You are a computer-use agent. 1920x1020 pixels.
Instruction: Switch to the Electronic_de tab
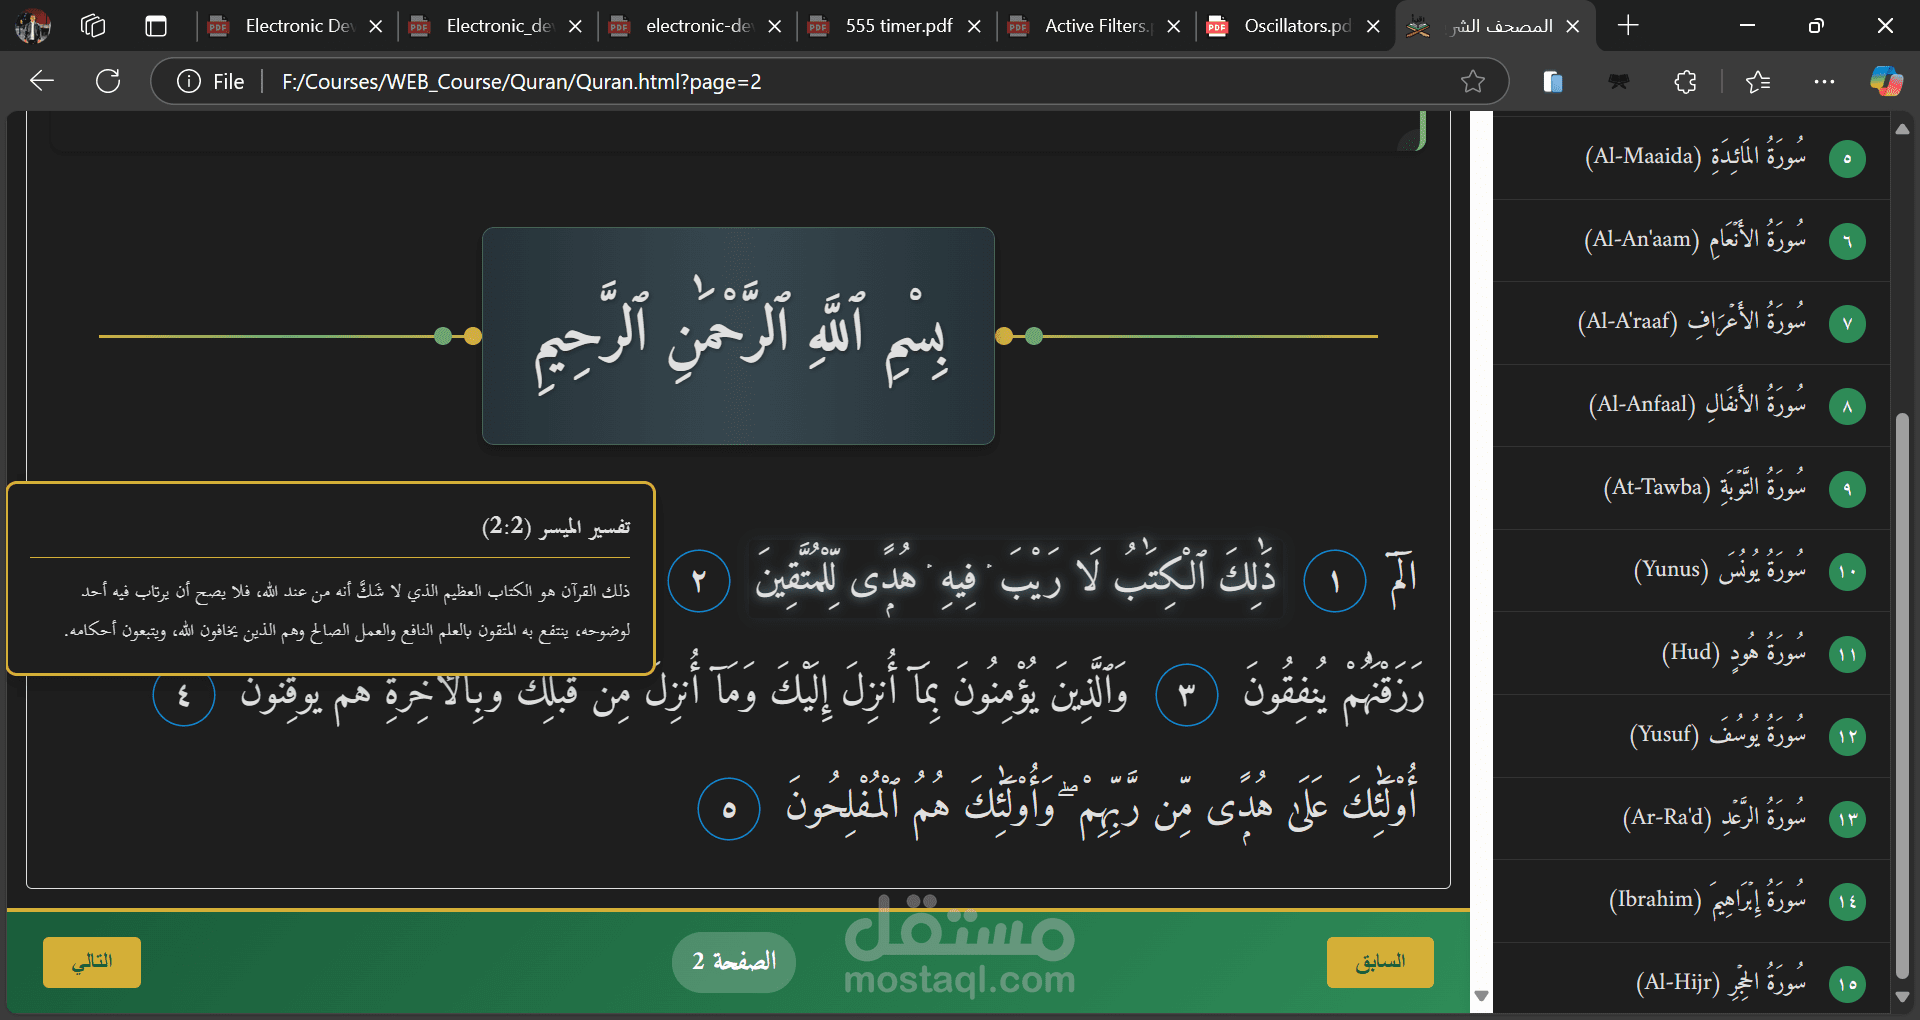click(x=496, y=26)
